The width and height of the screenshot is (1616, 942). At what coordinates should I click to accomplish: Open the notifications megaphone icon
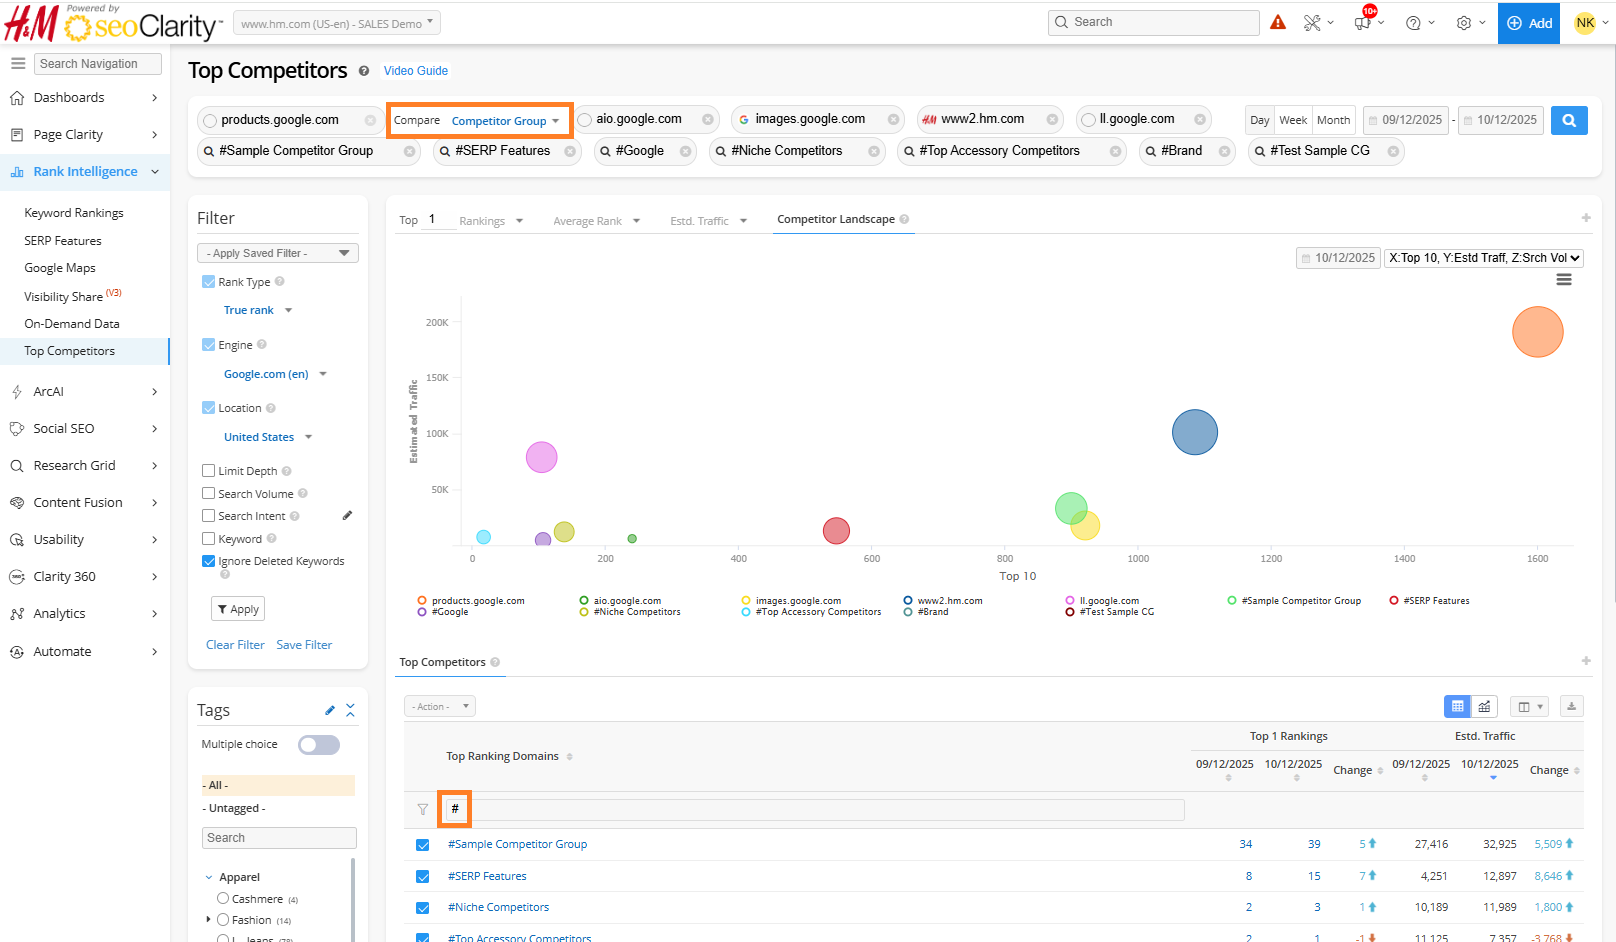point(1363,22)
